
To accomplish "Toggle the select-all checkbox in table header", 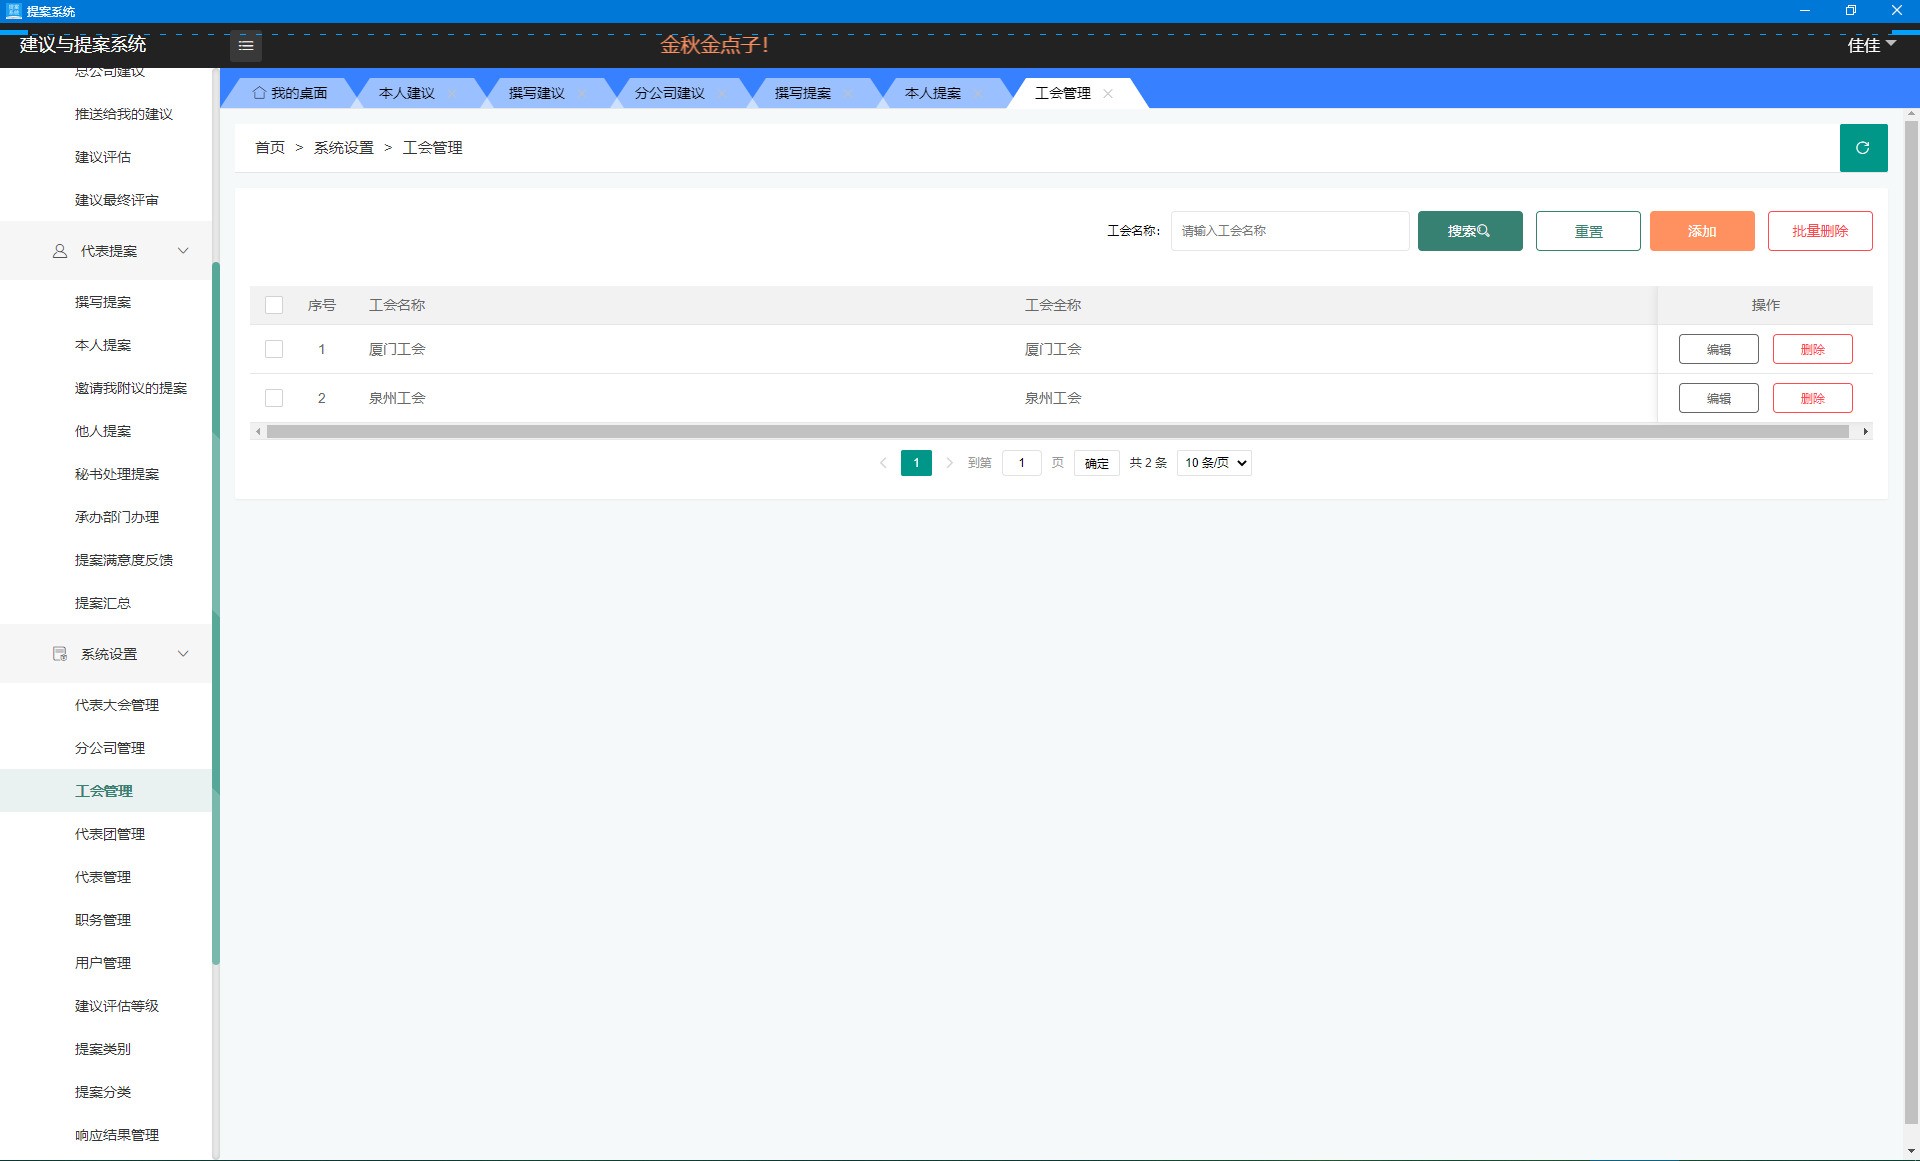I will [x=274, y=305].
